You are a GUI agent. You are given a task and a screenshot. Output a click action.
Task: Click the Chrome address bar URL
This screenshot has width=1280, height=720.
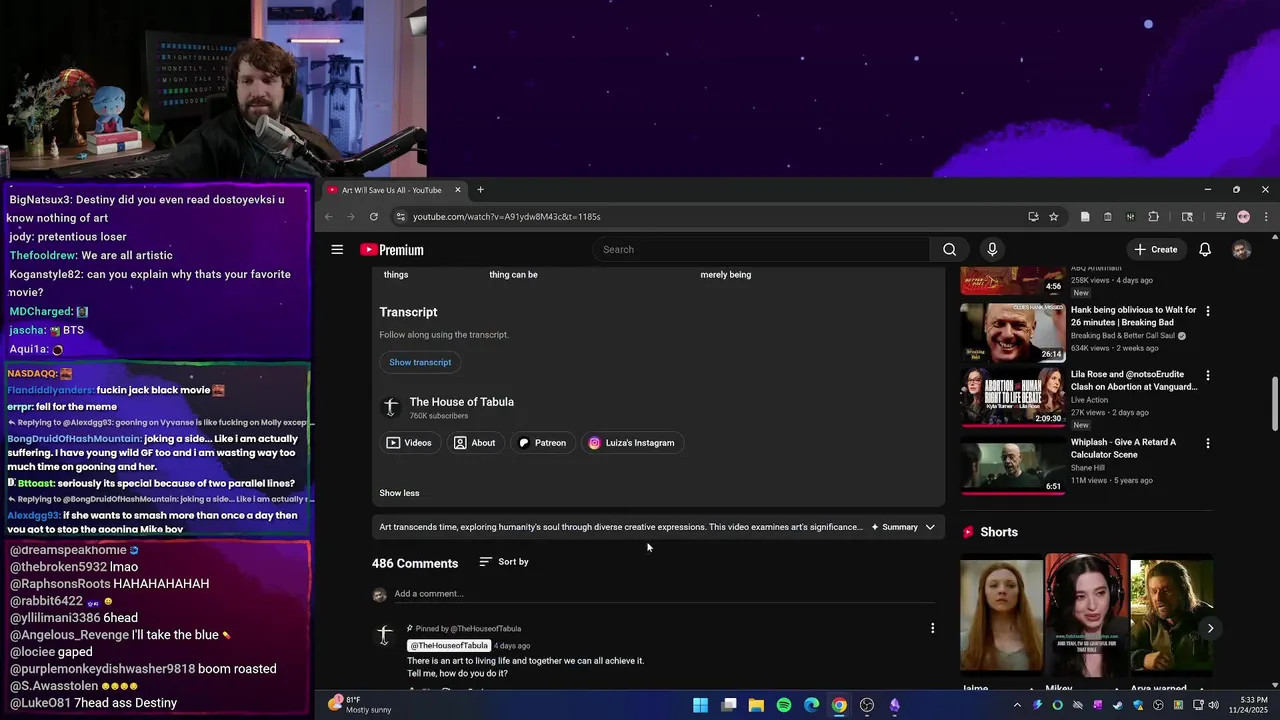(506, 217)
